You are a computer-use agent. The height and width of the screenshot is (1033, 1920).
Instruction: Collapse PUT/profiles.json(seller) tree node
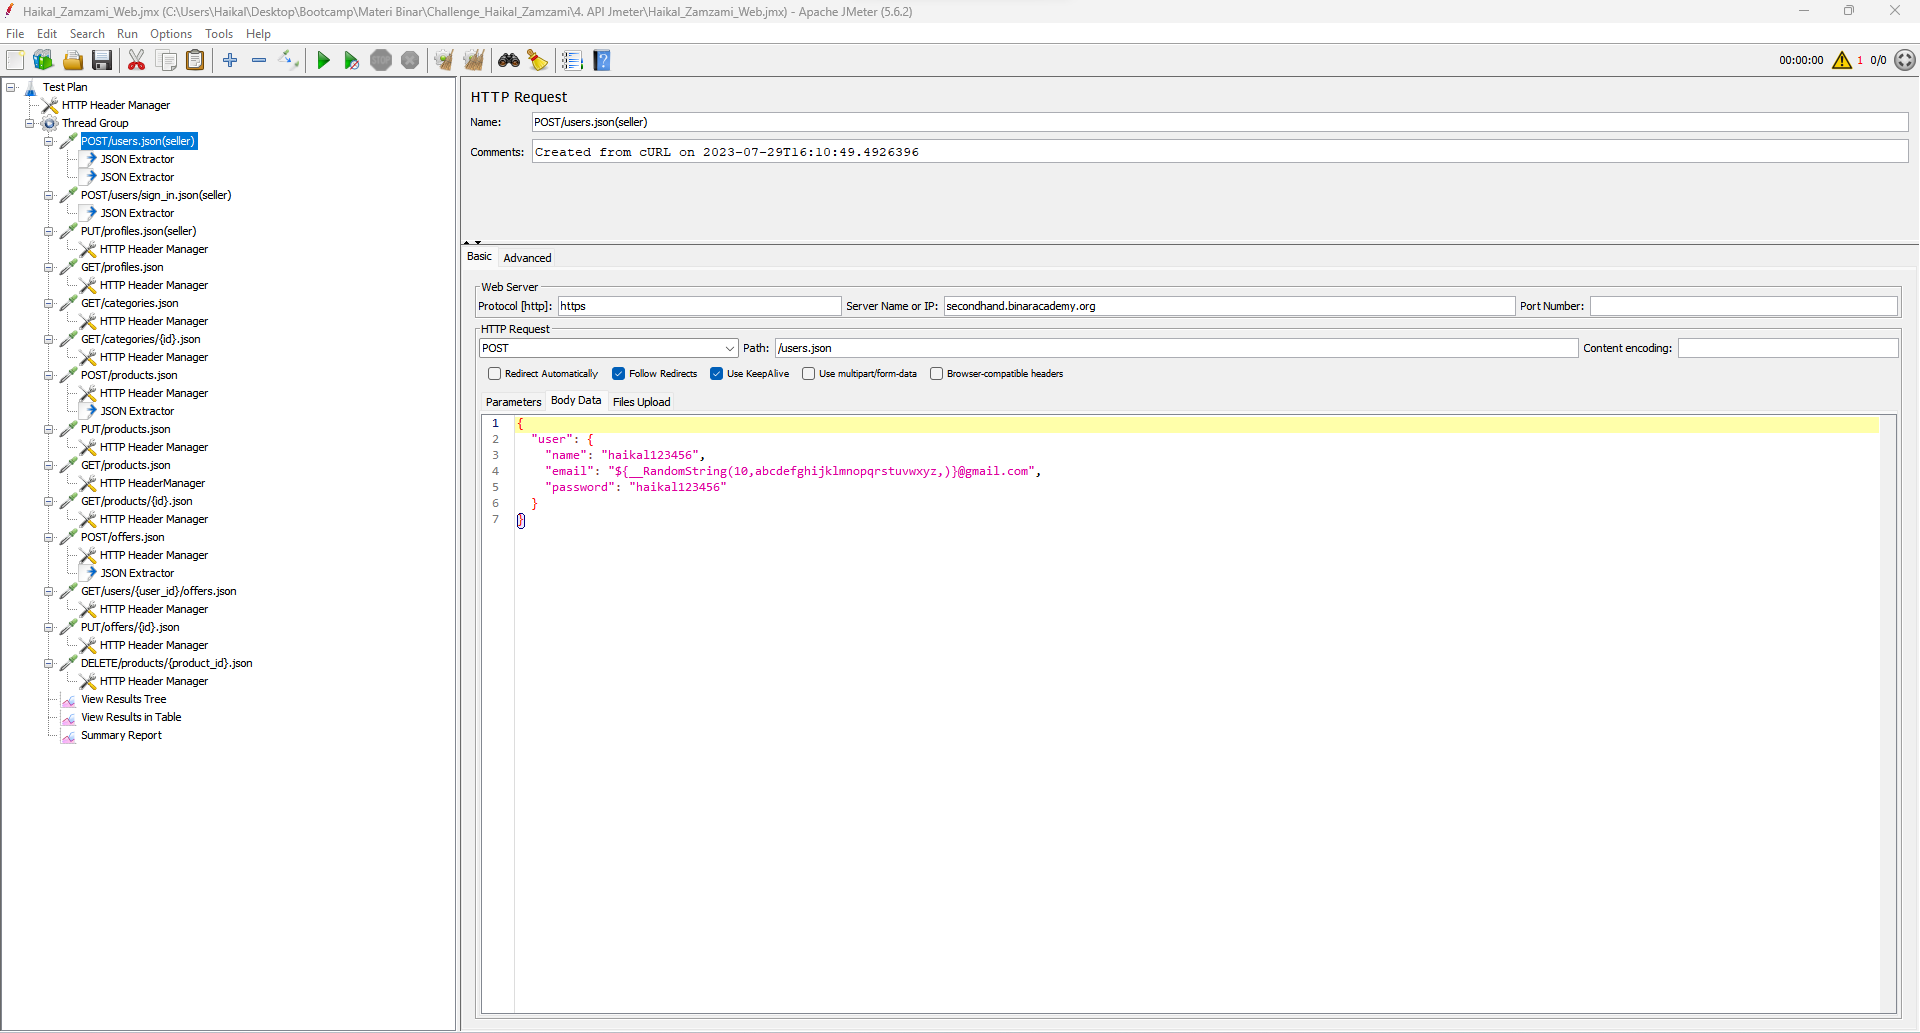coord(48,231)
